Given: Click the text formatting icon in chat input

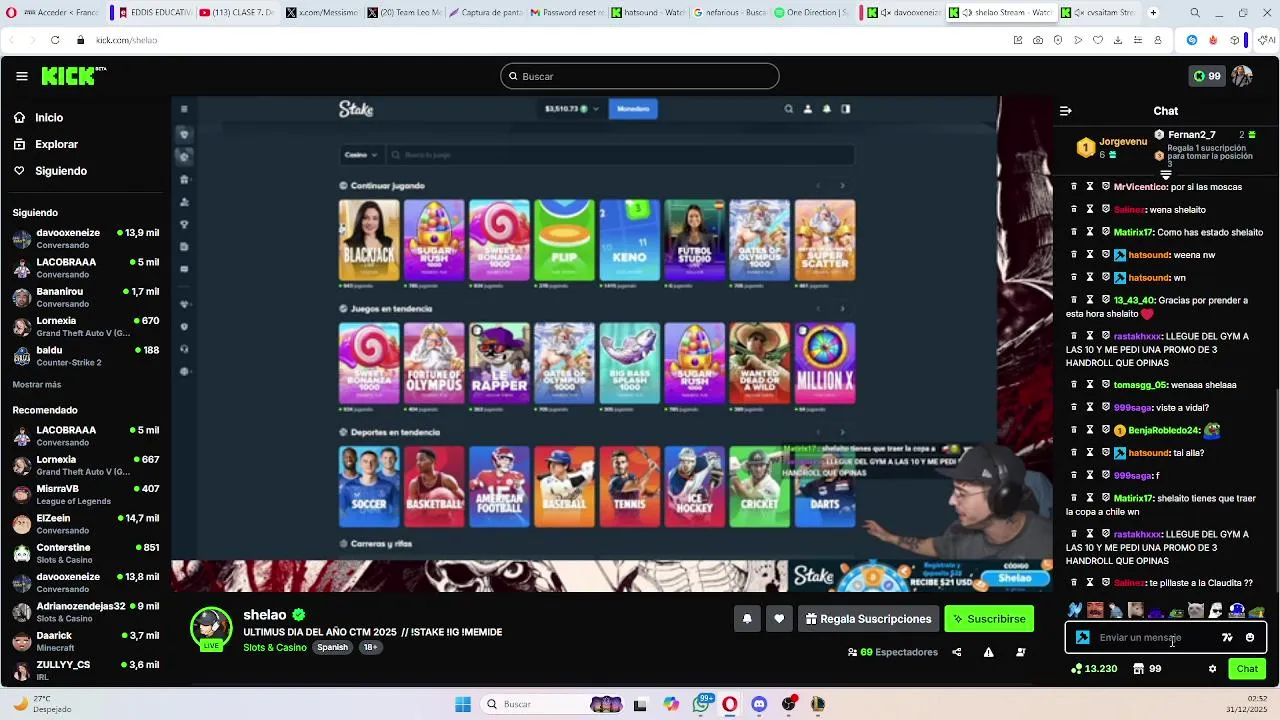Looking at the screenshot, I should pyautogui.click(x=1227, y=637).
